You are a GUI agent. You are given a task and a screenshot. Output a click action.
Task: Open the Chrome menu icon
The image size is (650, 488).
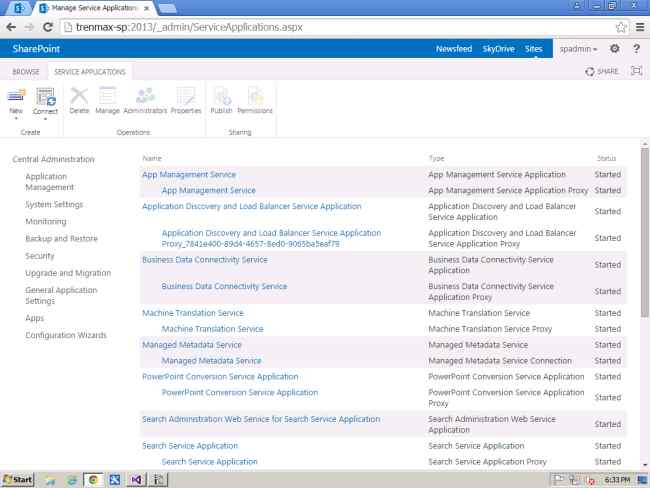[x=640, y=27]
